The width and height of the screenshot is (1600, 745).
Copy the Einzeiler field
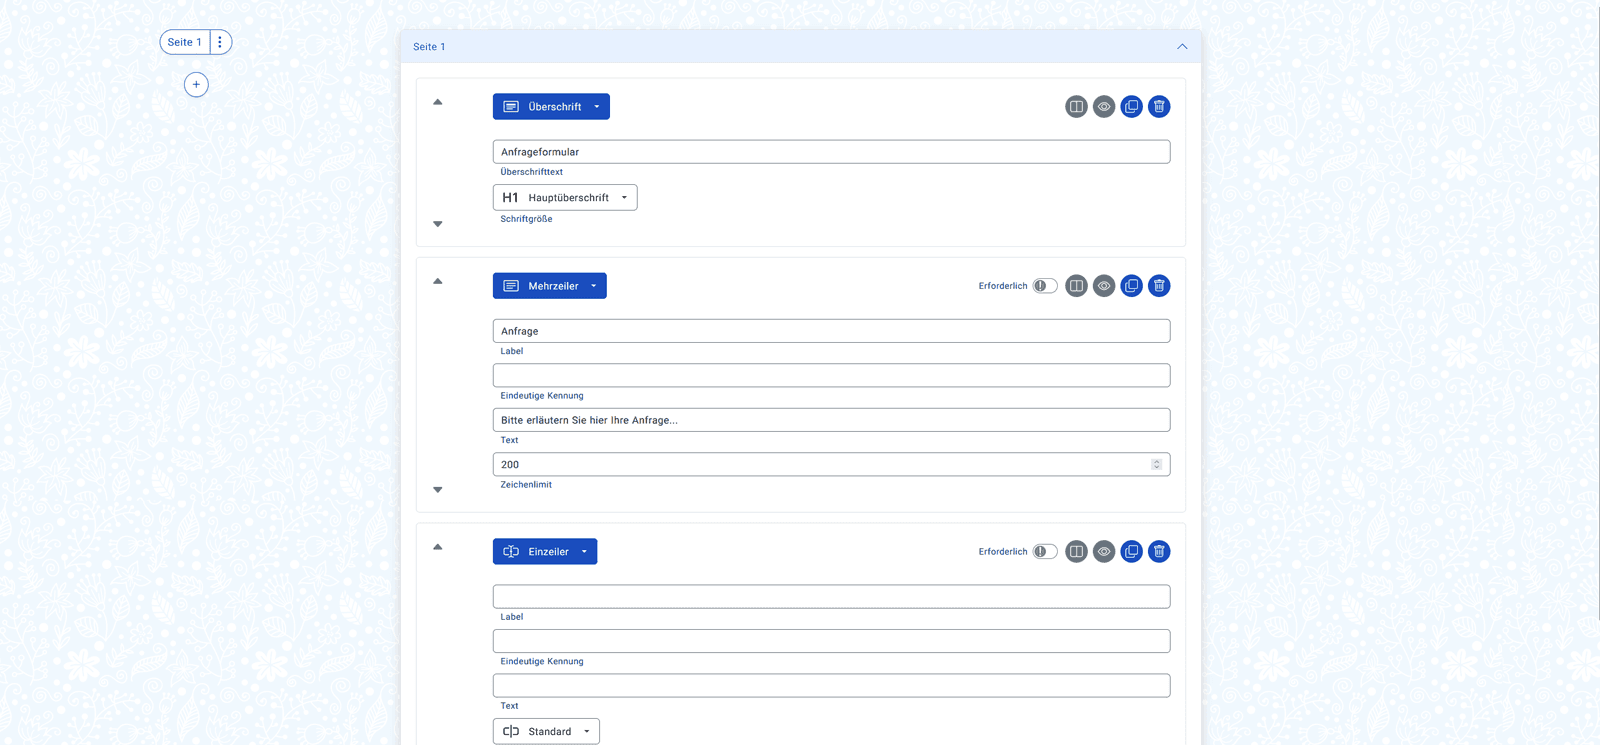(1131, 552)
